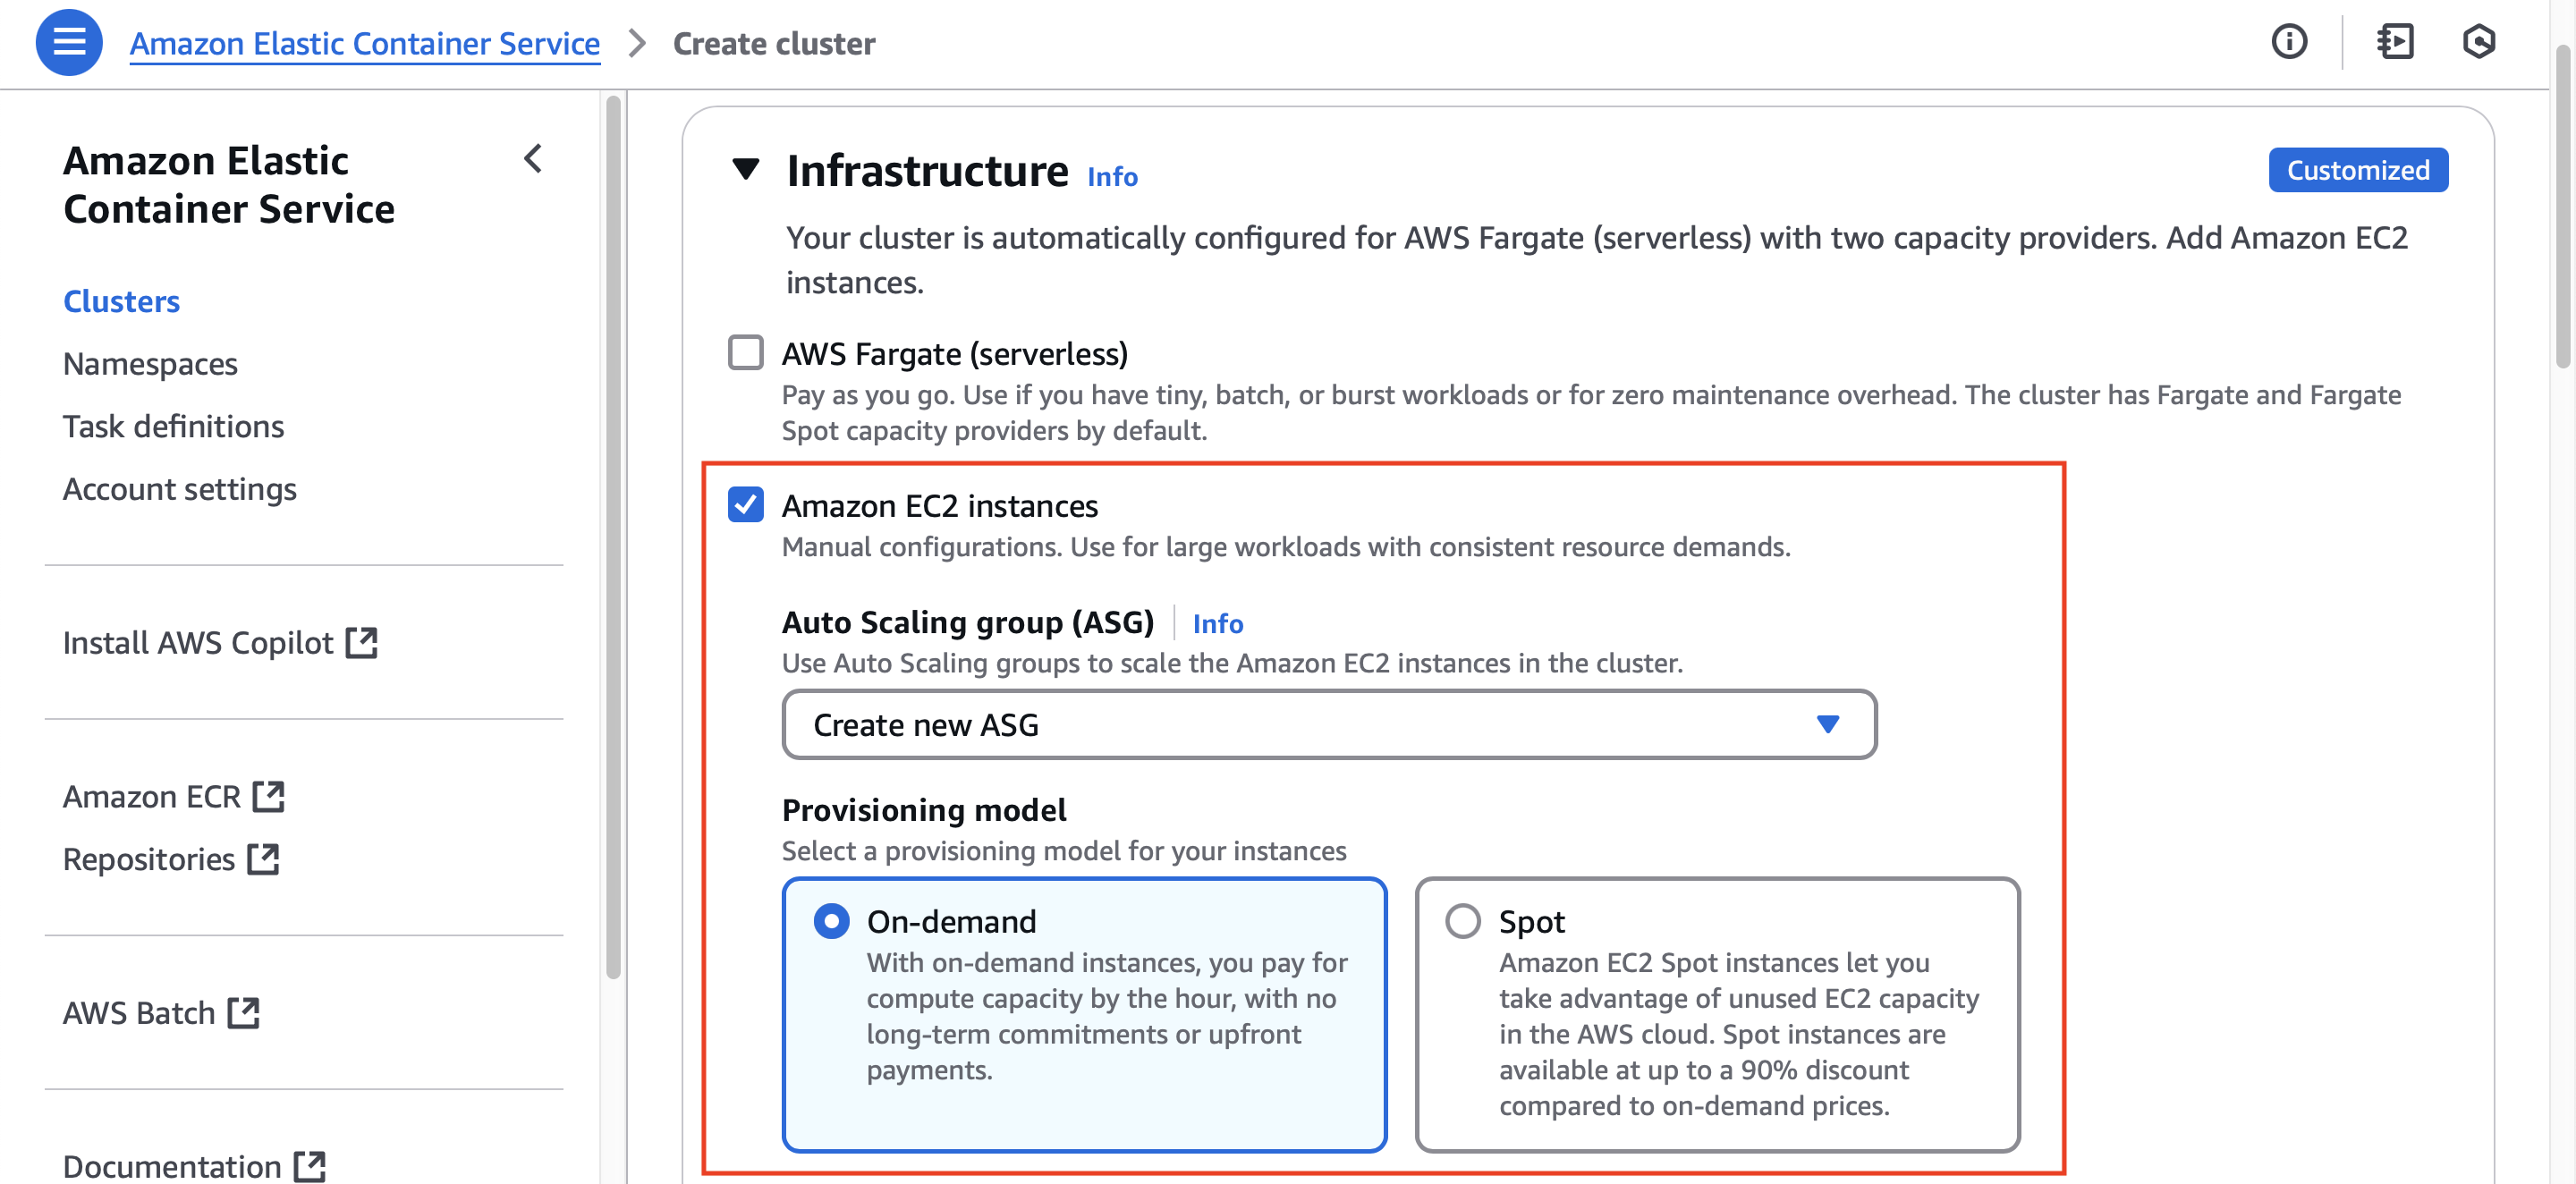This screenshot has height=1184, width=2576.
Task: Collapse the side navigation with the chevron
Action: [x=534, y=159]
